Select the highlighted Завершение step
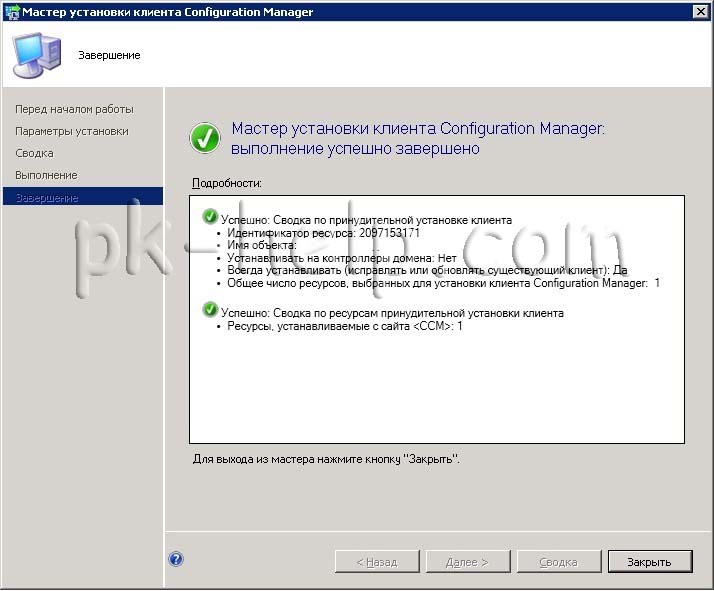 click(x=83, y=197)
